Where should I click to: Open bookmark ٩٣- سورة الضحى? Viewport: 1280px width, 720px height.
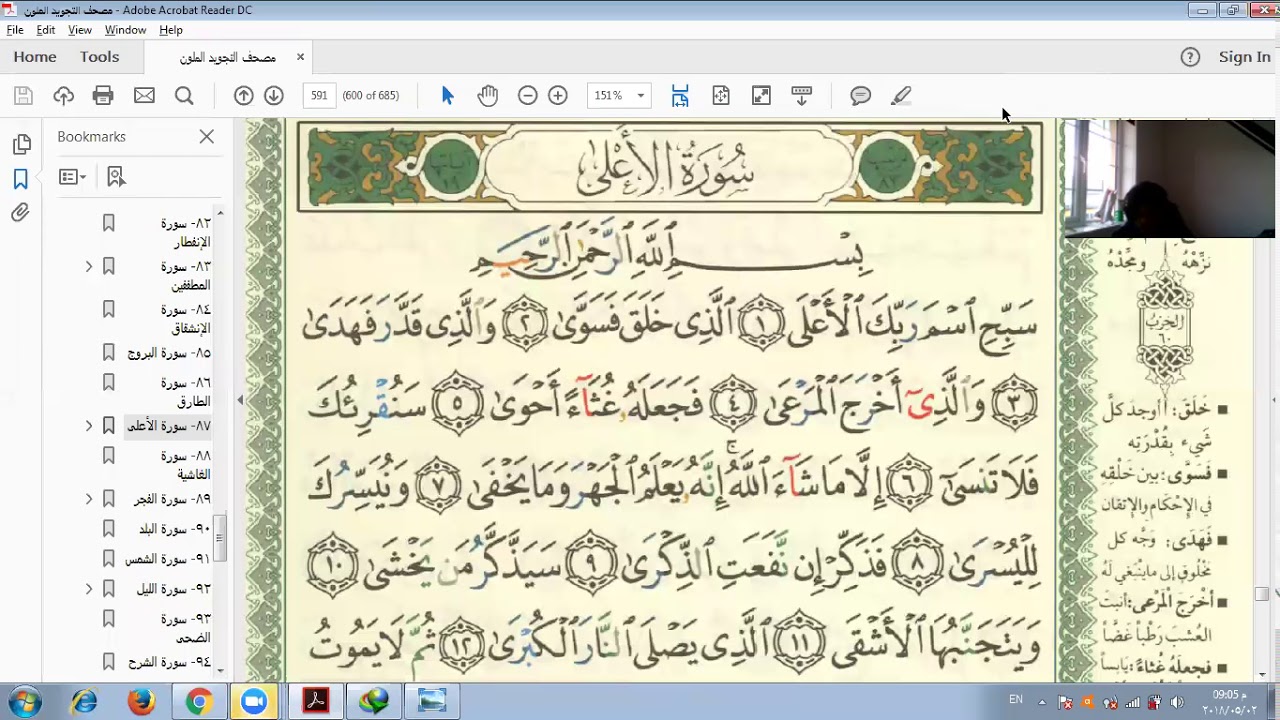click(186, 629)
